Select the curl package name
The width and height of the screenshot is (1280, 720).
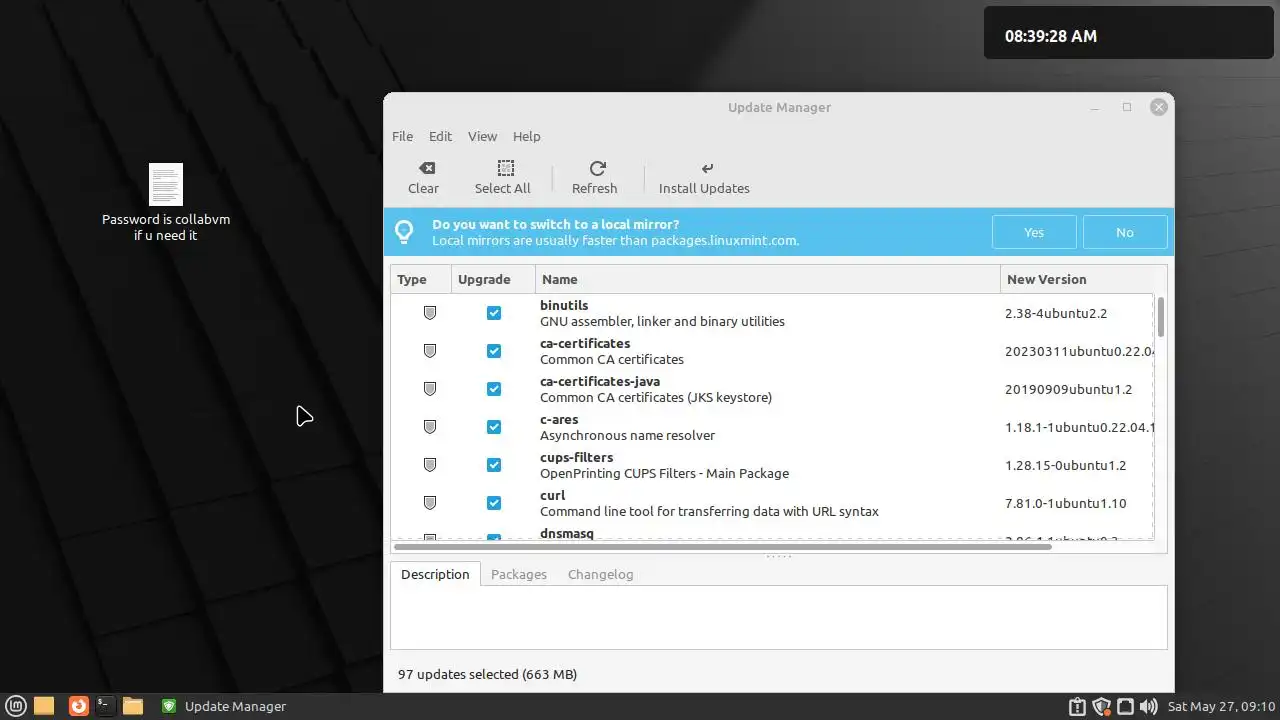pyautogui.click(x=553, y=495)
